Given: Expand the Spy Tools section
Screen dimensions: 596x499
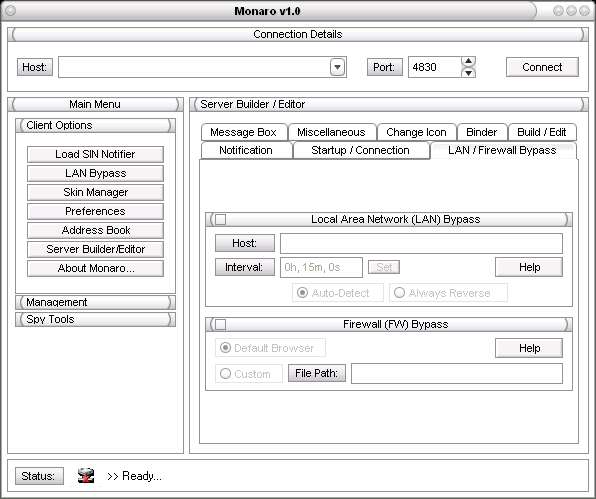Looking at the screenshot, I should pyautogui.click(x=95, y=319).
